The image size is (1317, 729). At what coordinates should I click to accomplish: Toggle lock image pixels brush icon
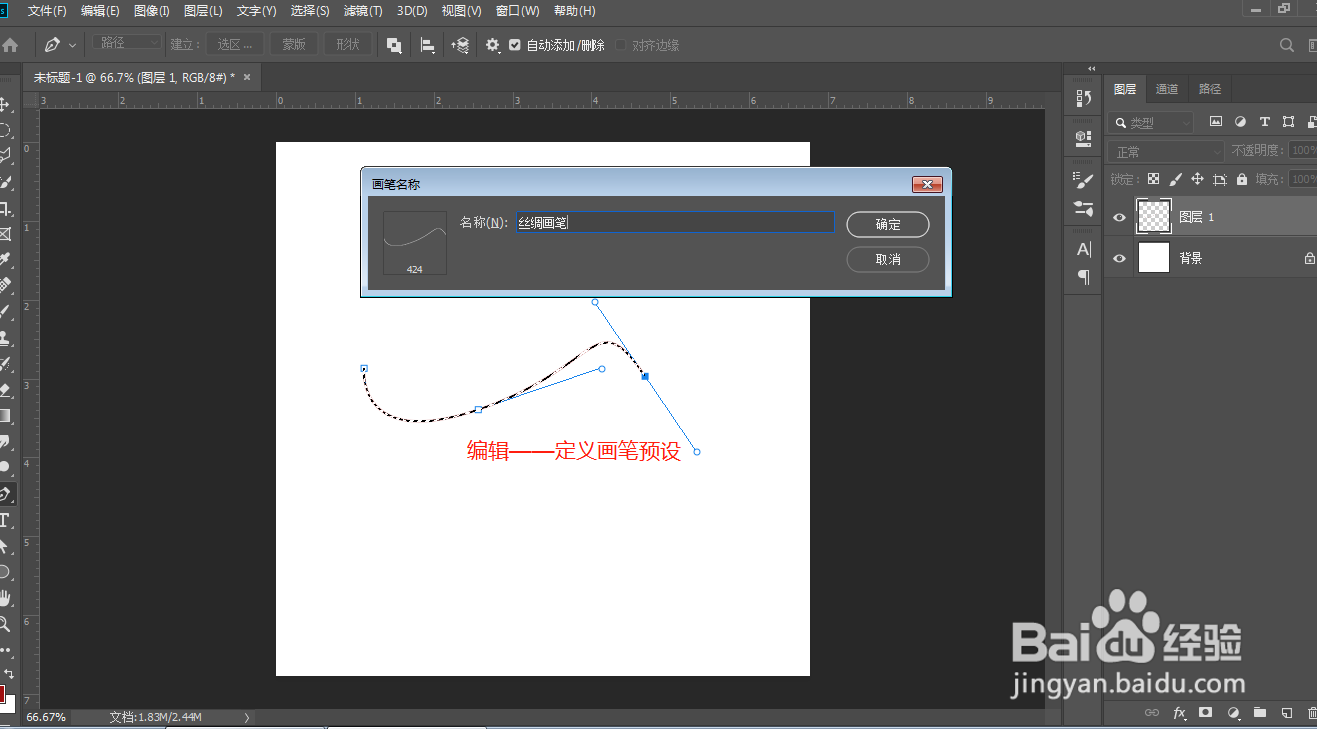tap(1175, 179)
